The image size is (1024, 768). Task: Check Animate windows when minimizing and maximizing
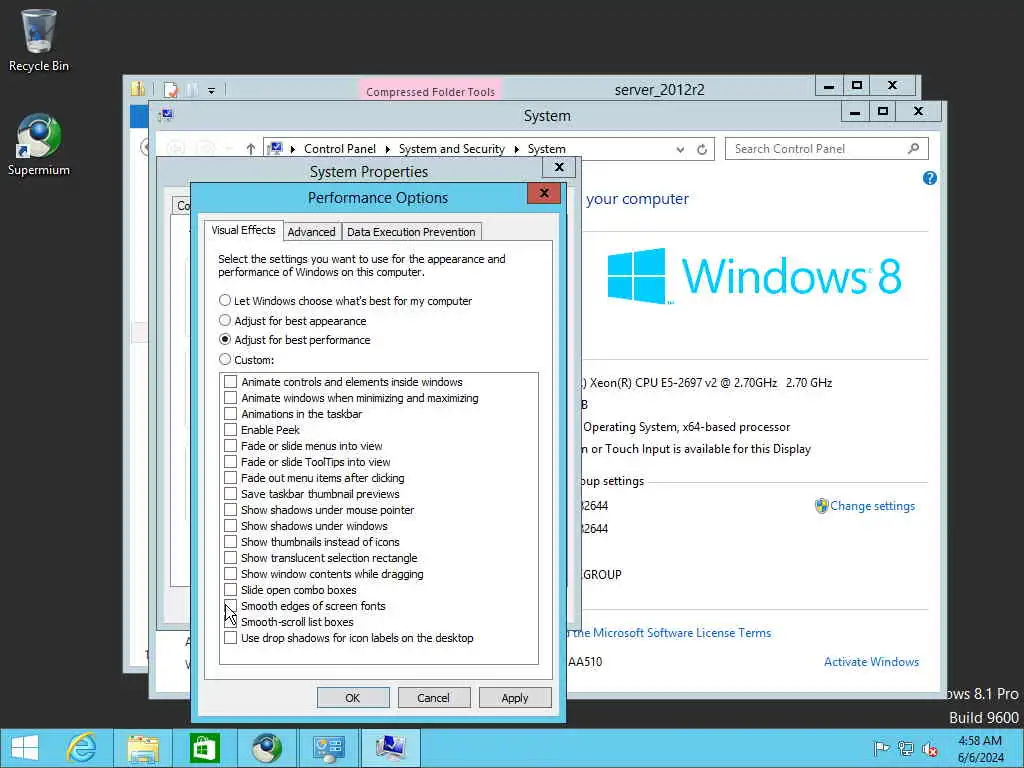[231, 398]
